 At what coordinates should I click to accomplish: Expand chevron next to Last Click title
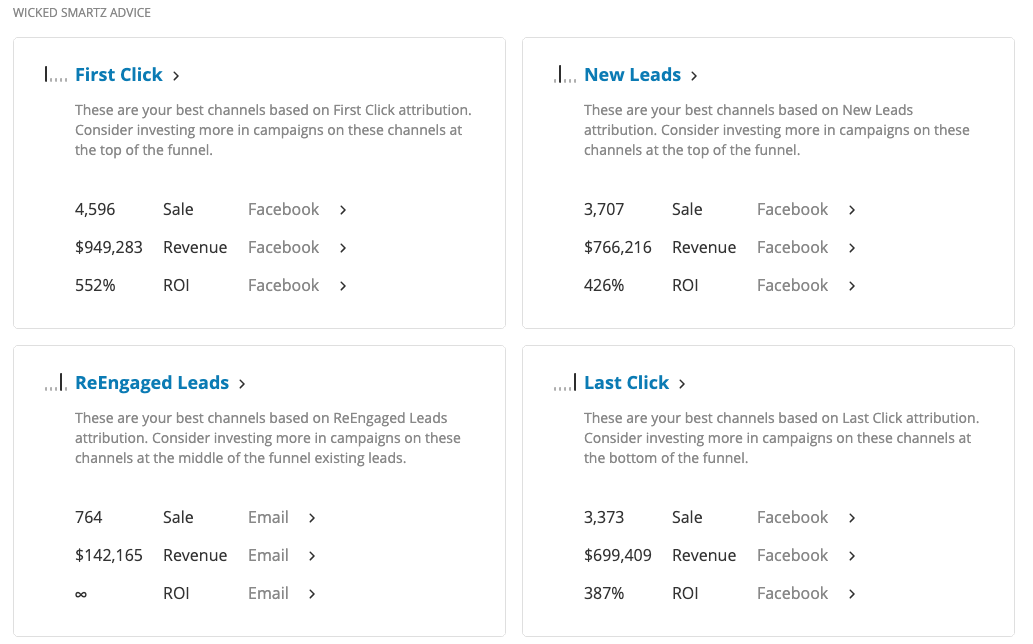coord(682,384)
